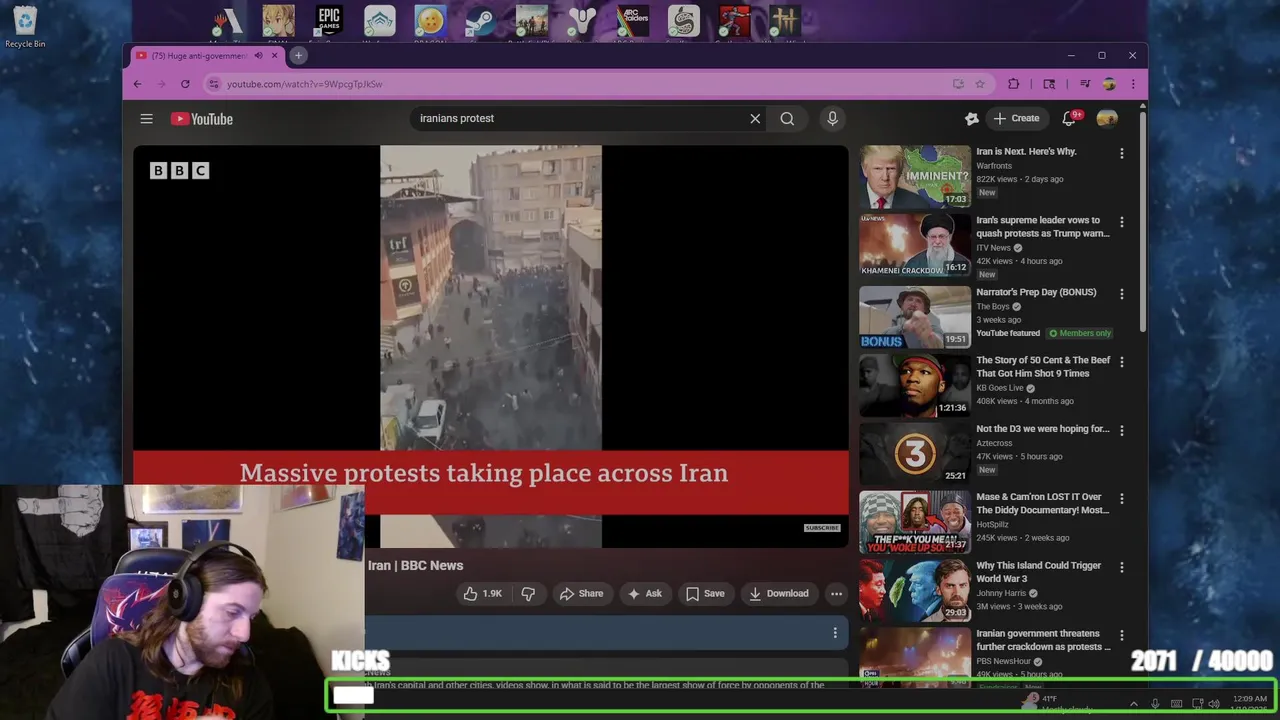
Task: Close the YouTube tab
Action: (274, 56)
